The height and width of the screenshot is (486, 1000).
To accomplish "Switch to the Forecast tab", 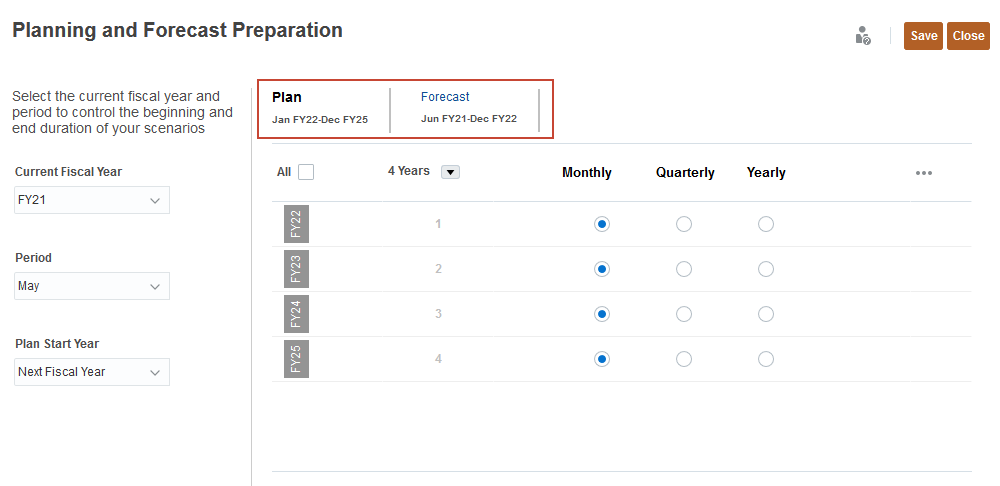I will (x=445, y=97).
